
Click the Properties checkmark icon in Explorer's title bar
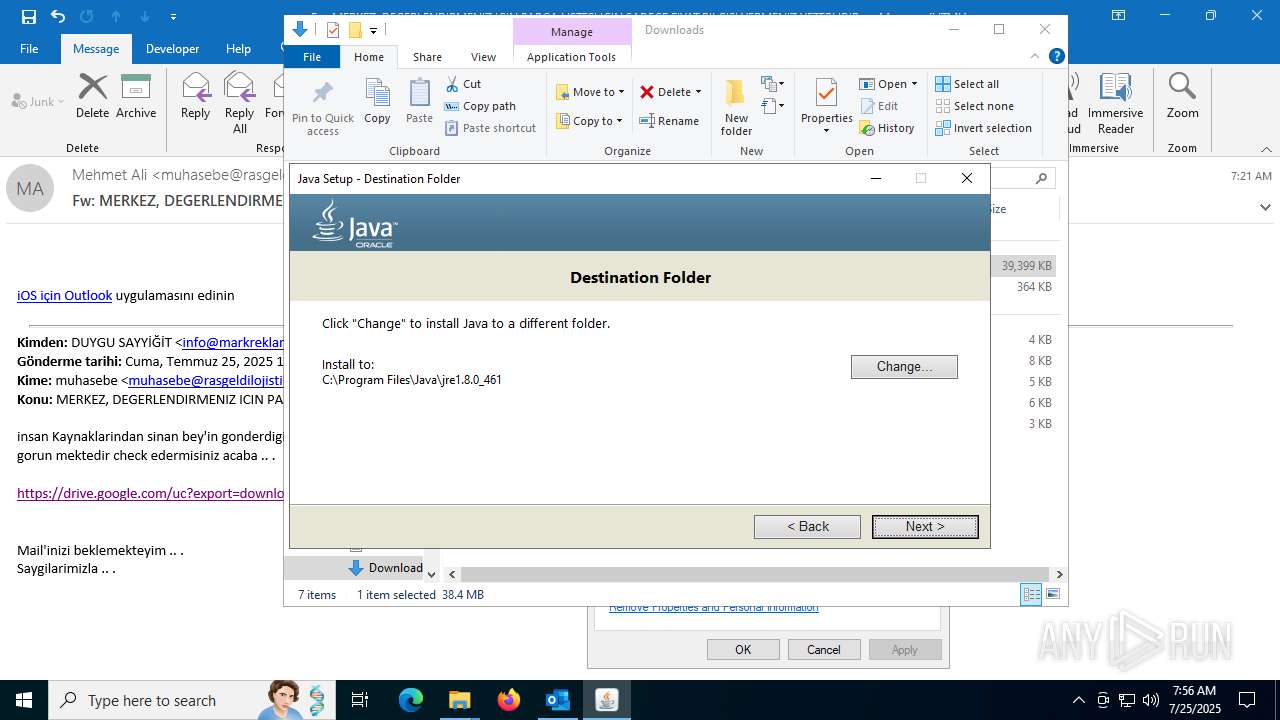click(x=333, y=30)
